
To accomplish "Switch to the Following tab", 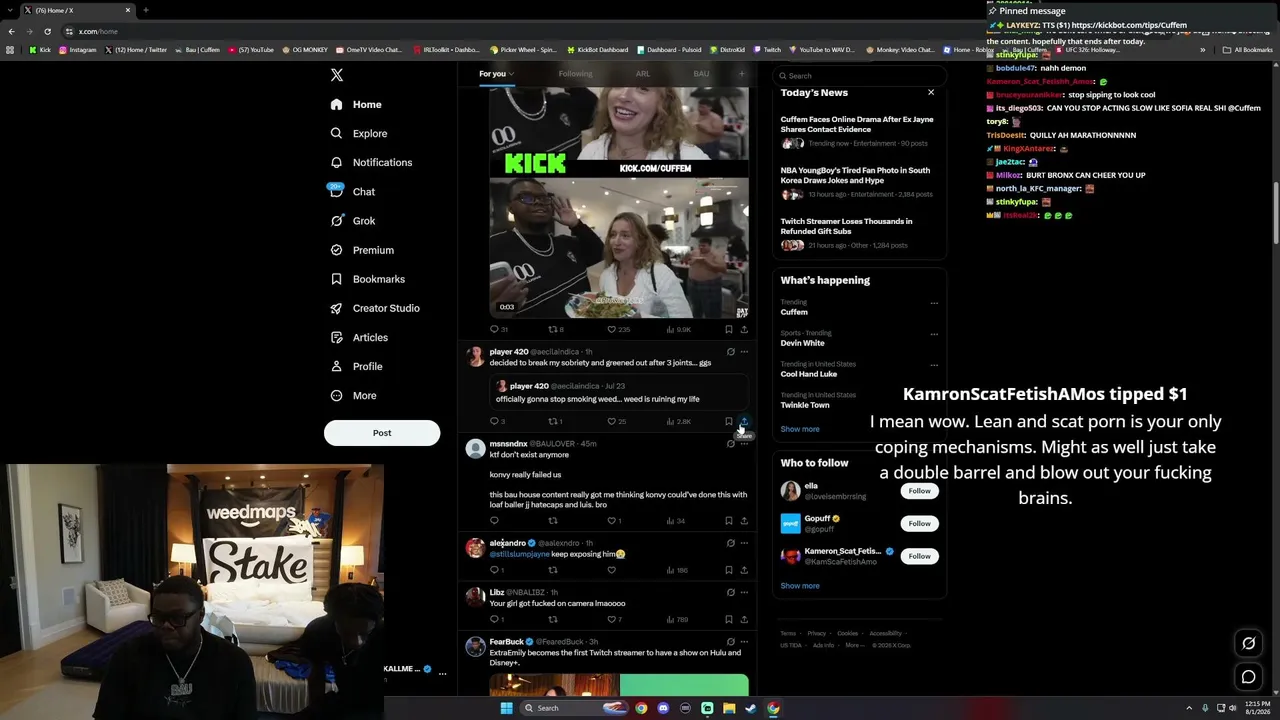I will click(575, 74).
